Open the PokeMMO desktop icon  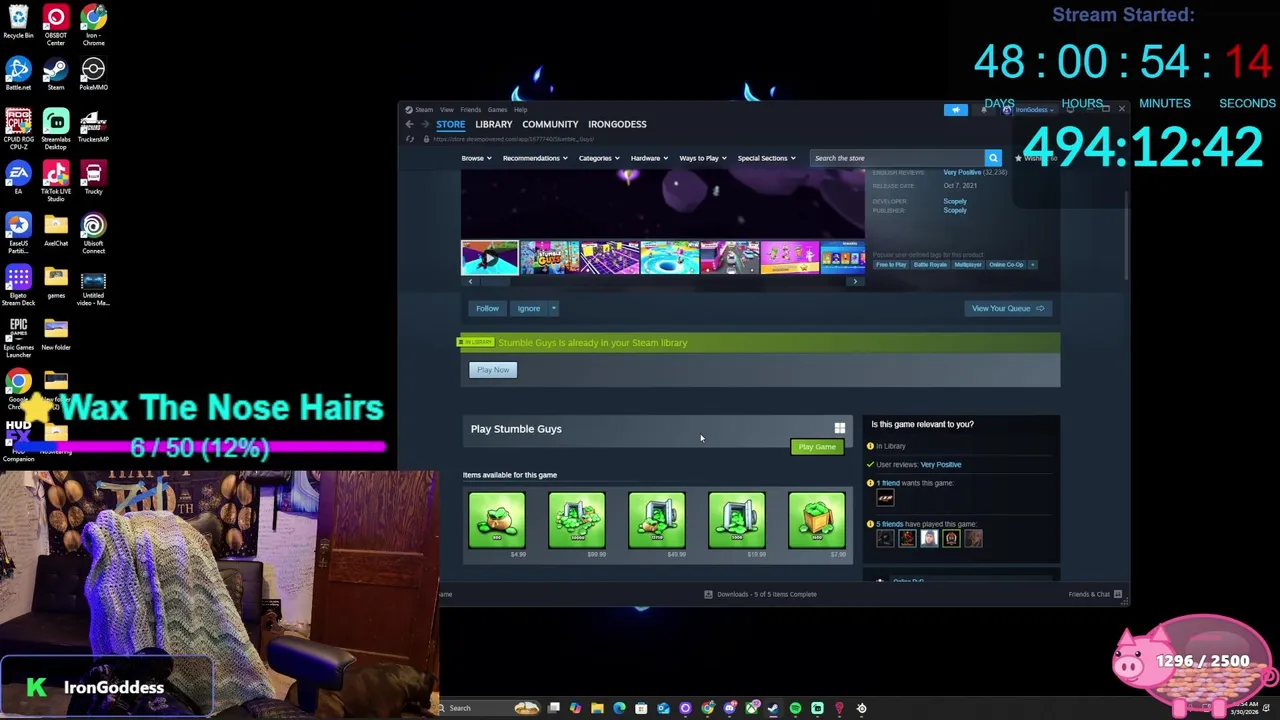click(x=93, y=74)
